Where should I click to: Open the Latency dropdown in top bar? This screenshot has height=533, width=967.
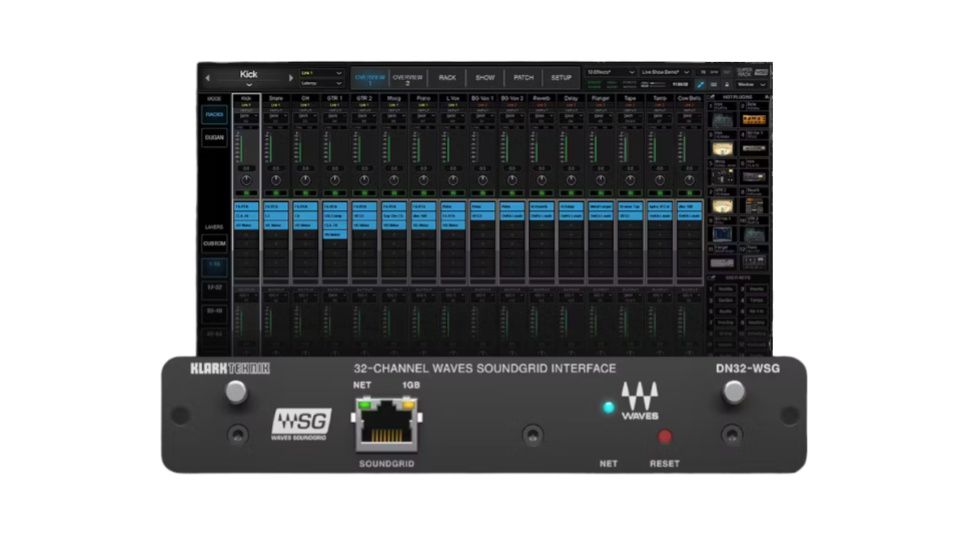321,83
